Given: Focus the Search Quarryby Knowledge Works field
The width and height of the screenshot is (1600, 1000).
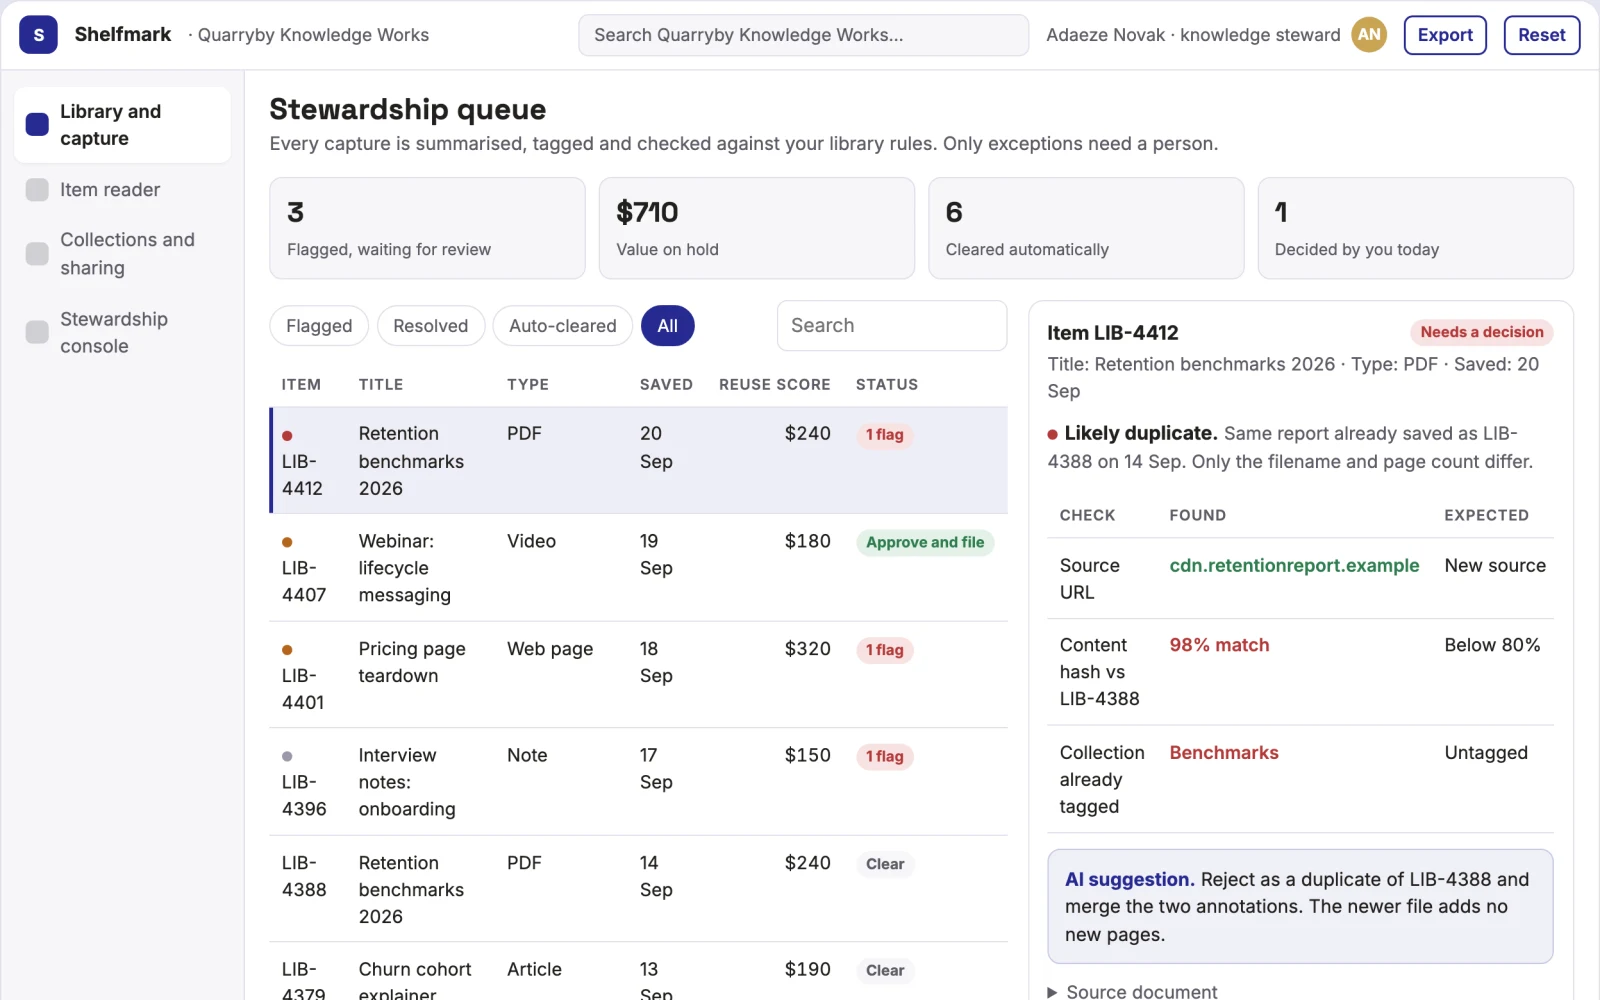Looking at the screenshot, I should 803,35.
